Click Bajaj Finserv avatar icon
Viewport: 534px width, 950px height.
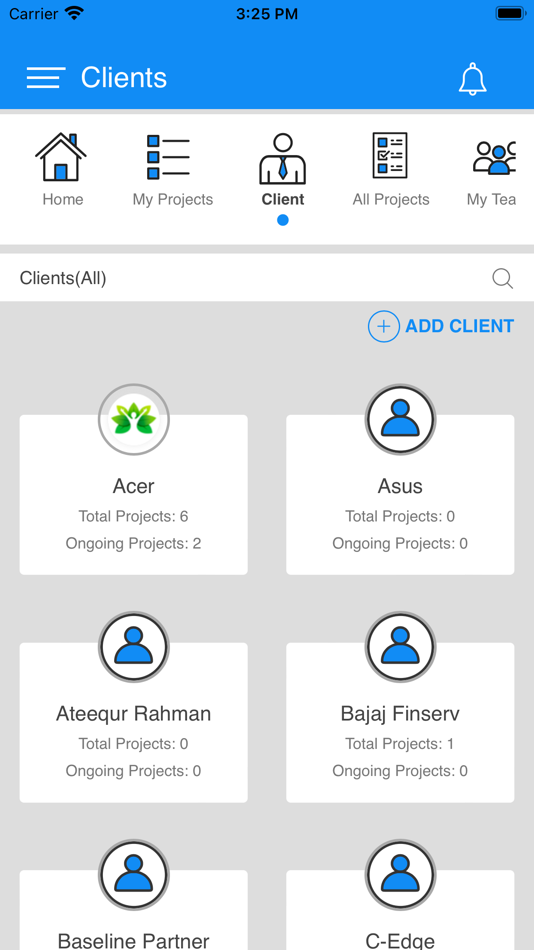(x=400, y=647)
